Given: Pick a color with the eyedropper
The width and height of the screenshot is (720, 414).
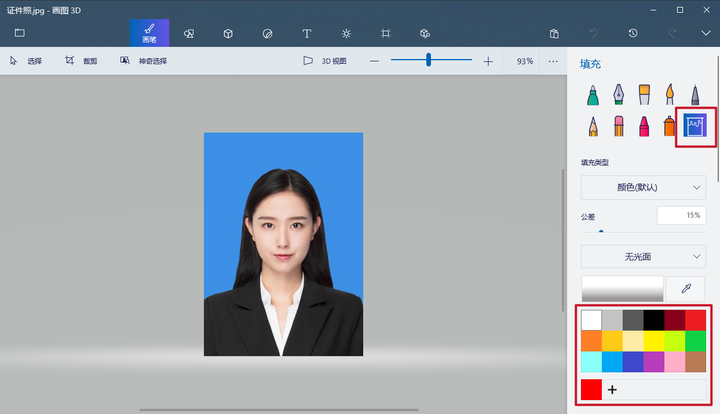Looking at the screenshot, I should coord(686,289).
